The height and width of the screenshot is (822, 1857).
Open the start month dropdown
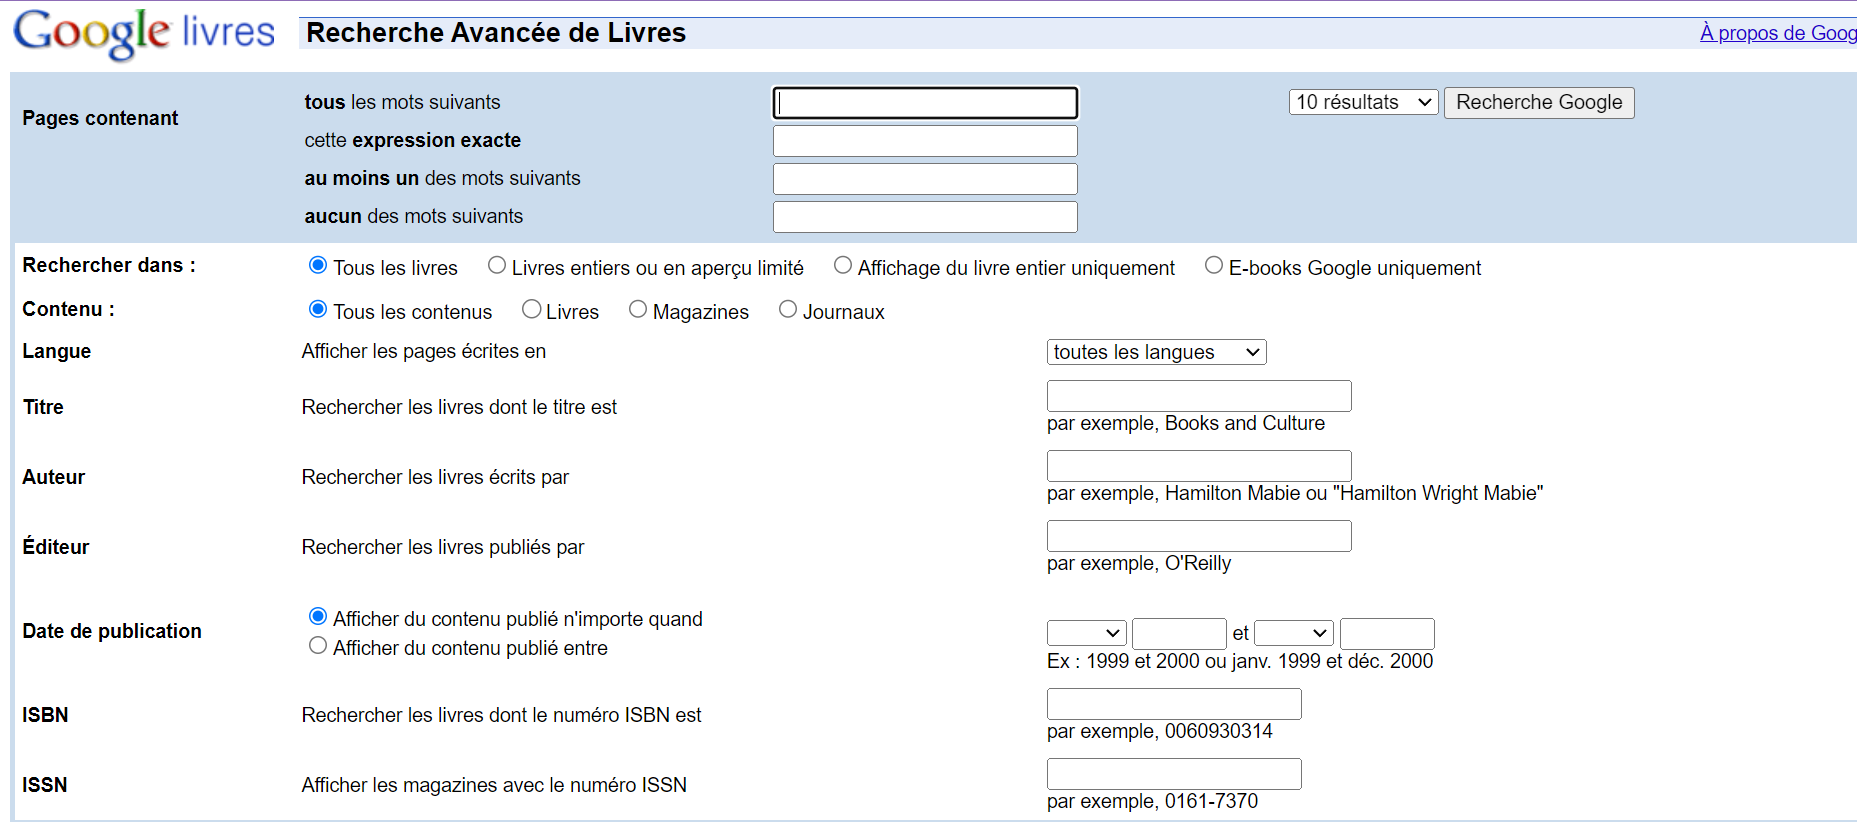point(1087,633)
